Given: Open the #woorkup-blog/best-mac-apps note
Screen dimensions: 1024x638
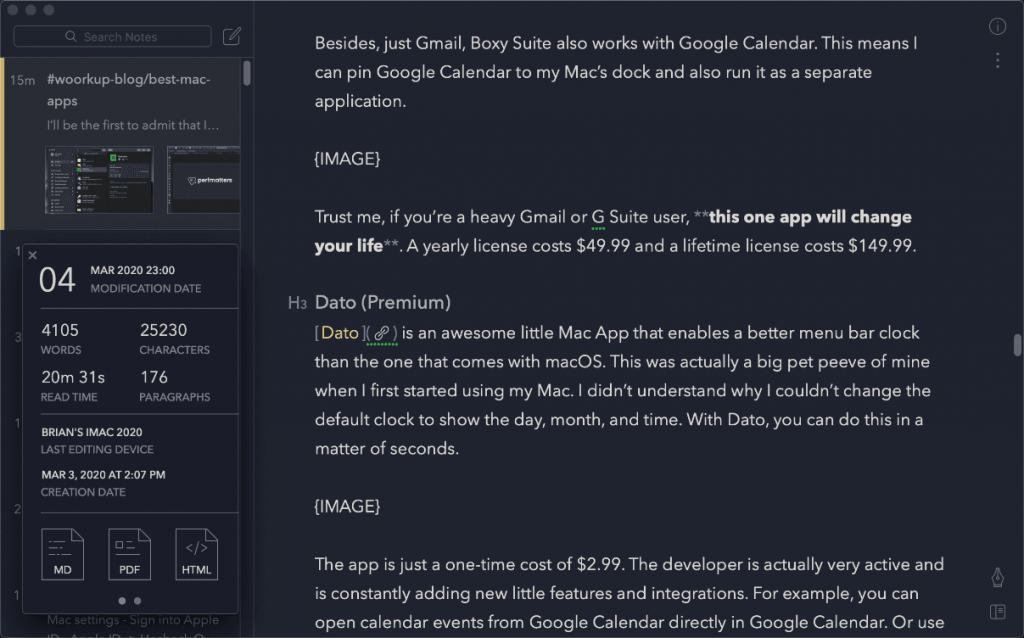Looking at the screenshot, I should pos(122,144).
